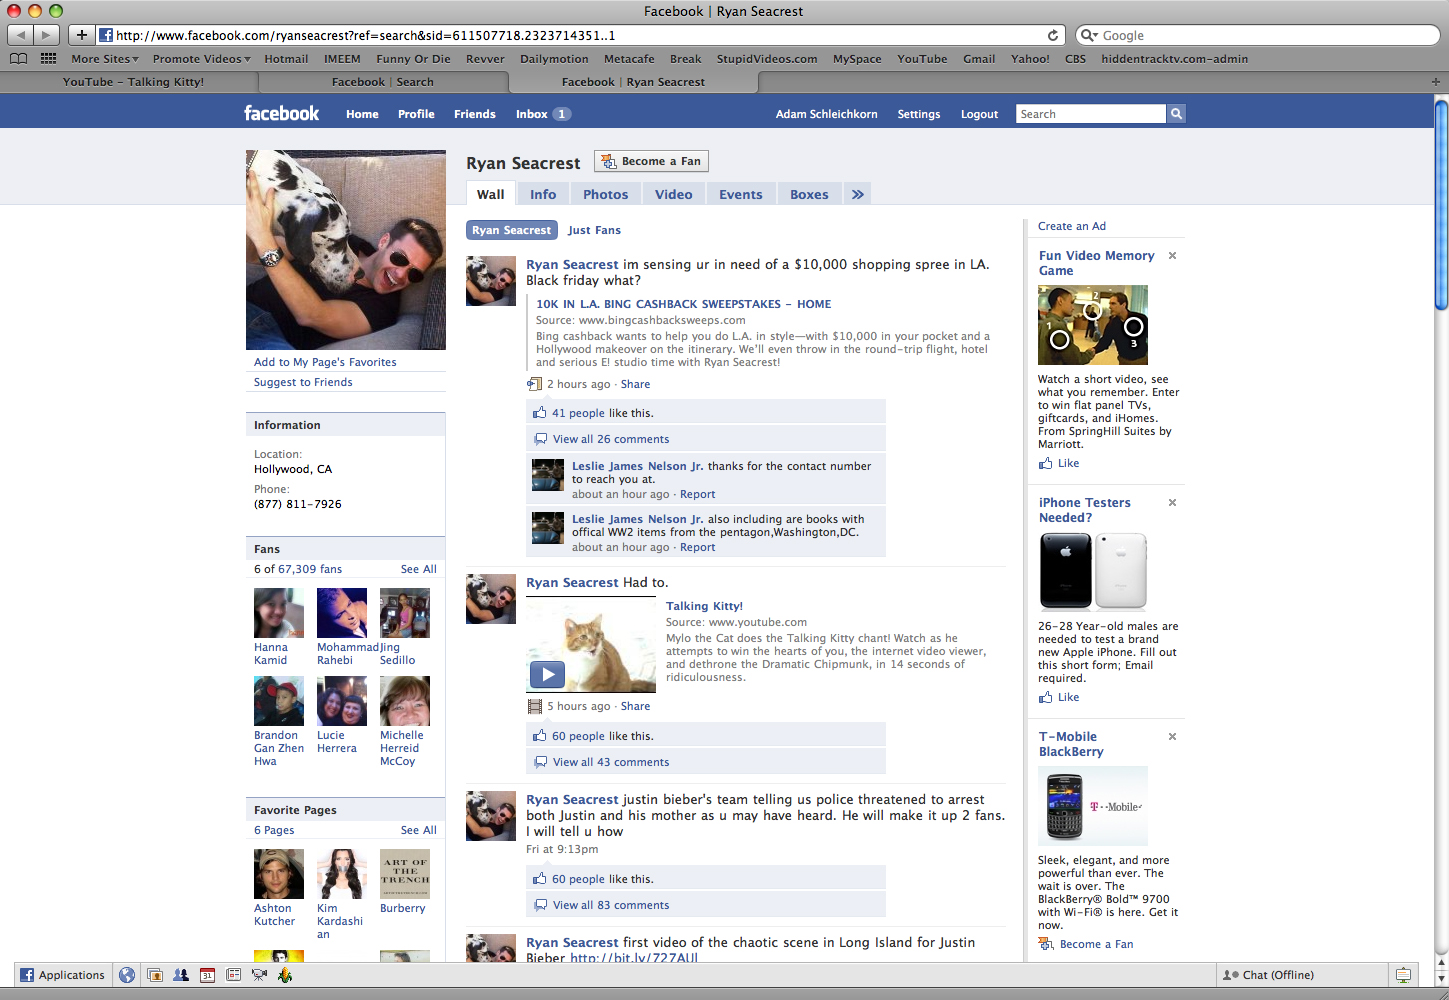Click Suggest to Friends link
The image size is (1449, 1000).
(303, 382)
